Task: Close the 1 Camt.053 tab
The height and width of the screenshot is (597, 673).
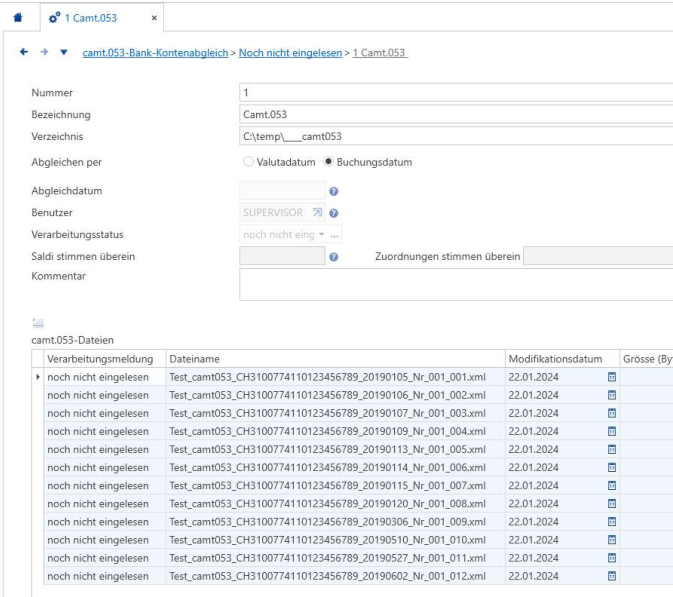Action: point(154,18)
